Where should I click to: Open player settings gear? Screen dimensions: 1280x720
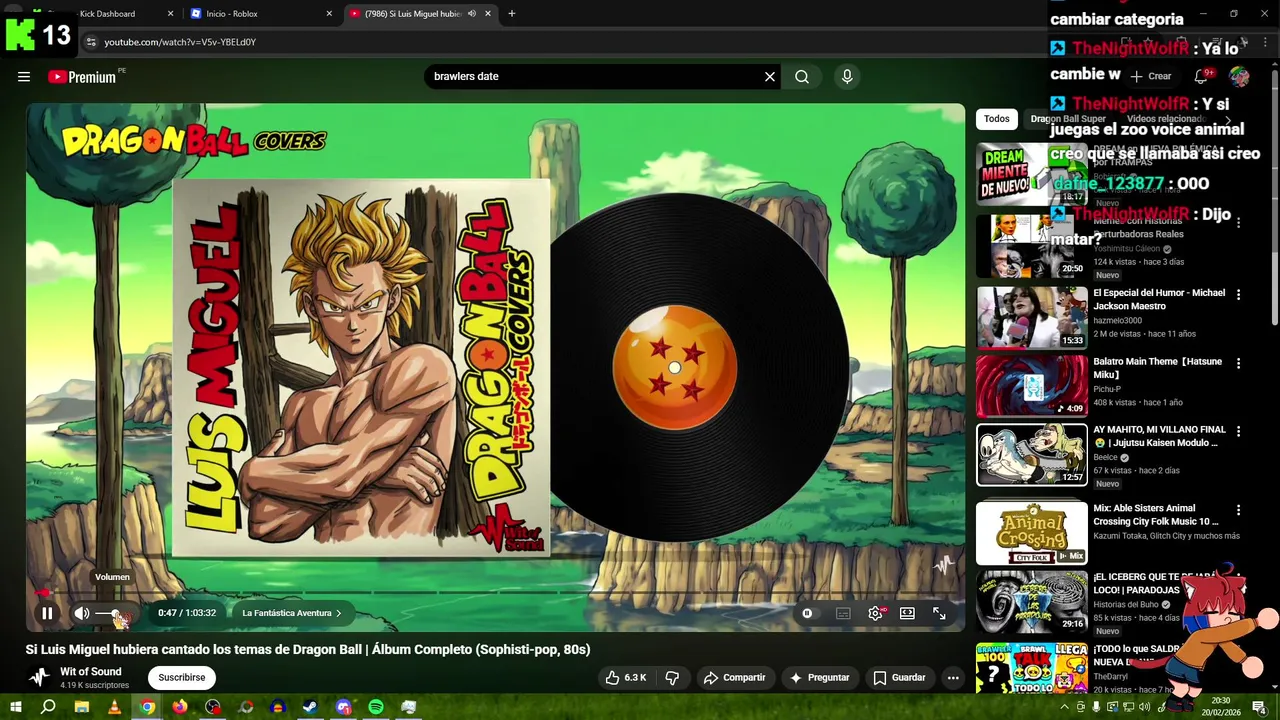click(x=875, y=613)
